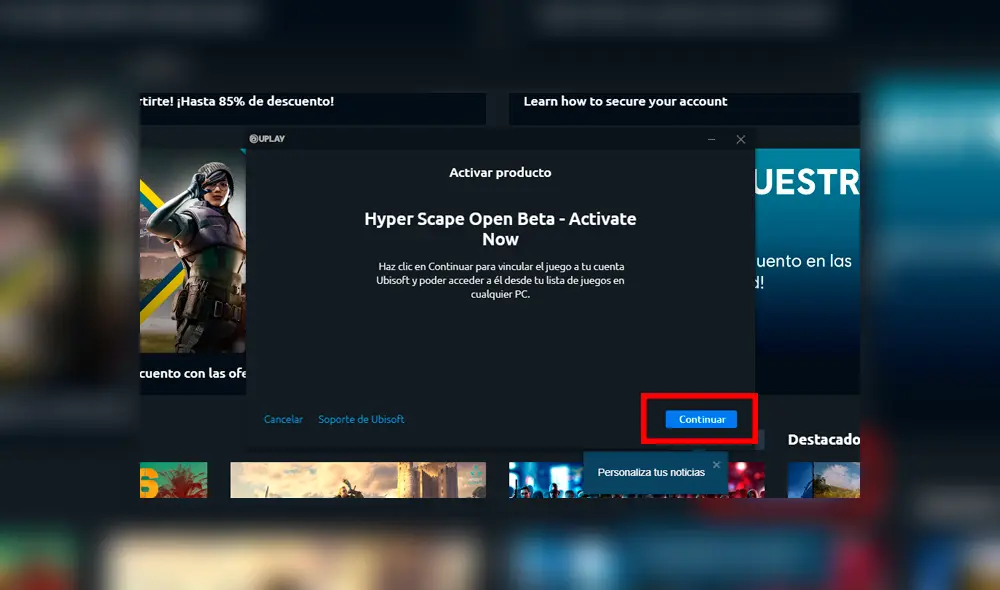Open the landscape thumbnail under Destacado
This screenshot has height=590, width=1000.
point(822,480)
